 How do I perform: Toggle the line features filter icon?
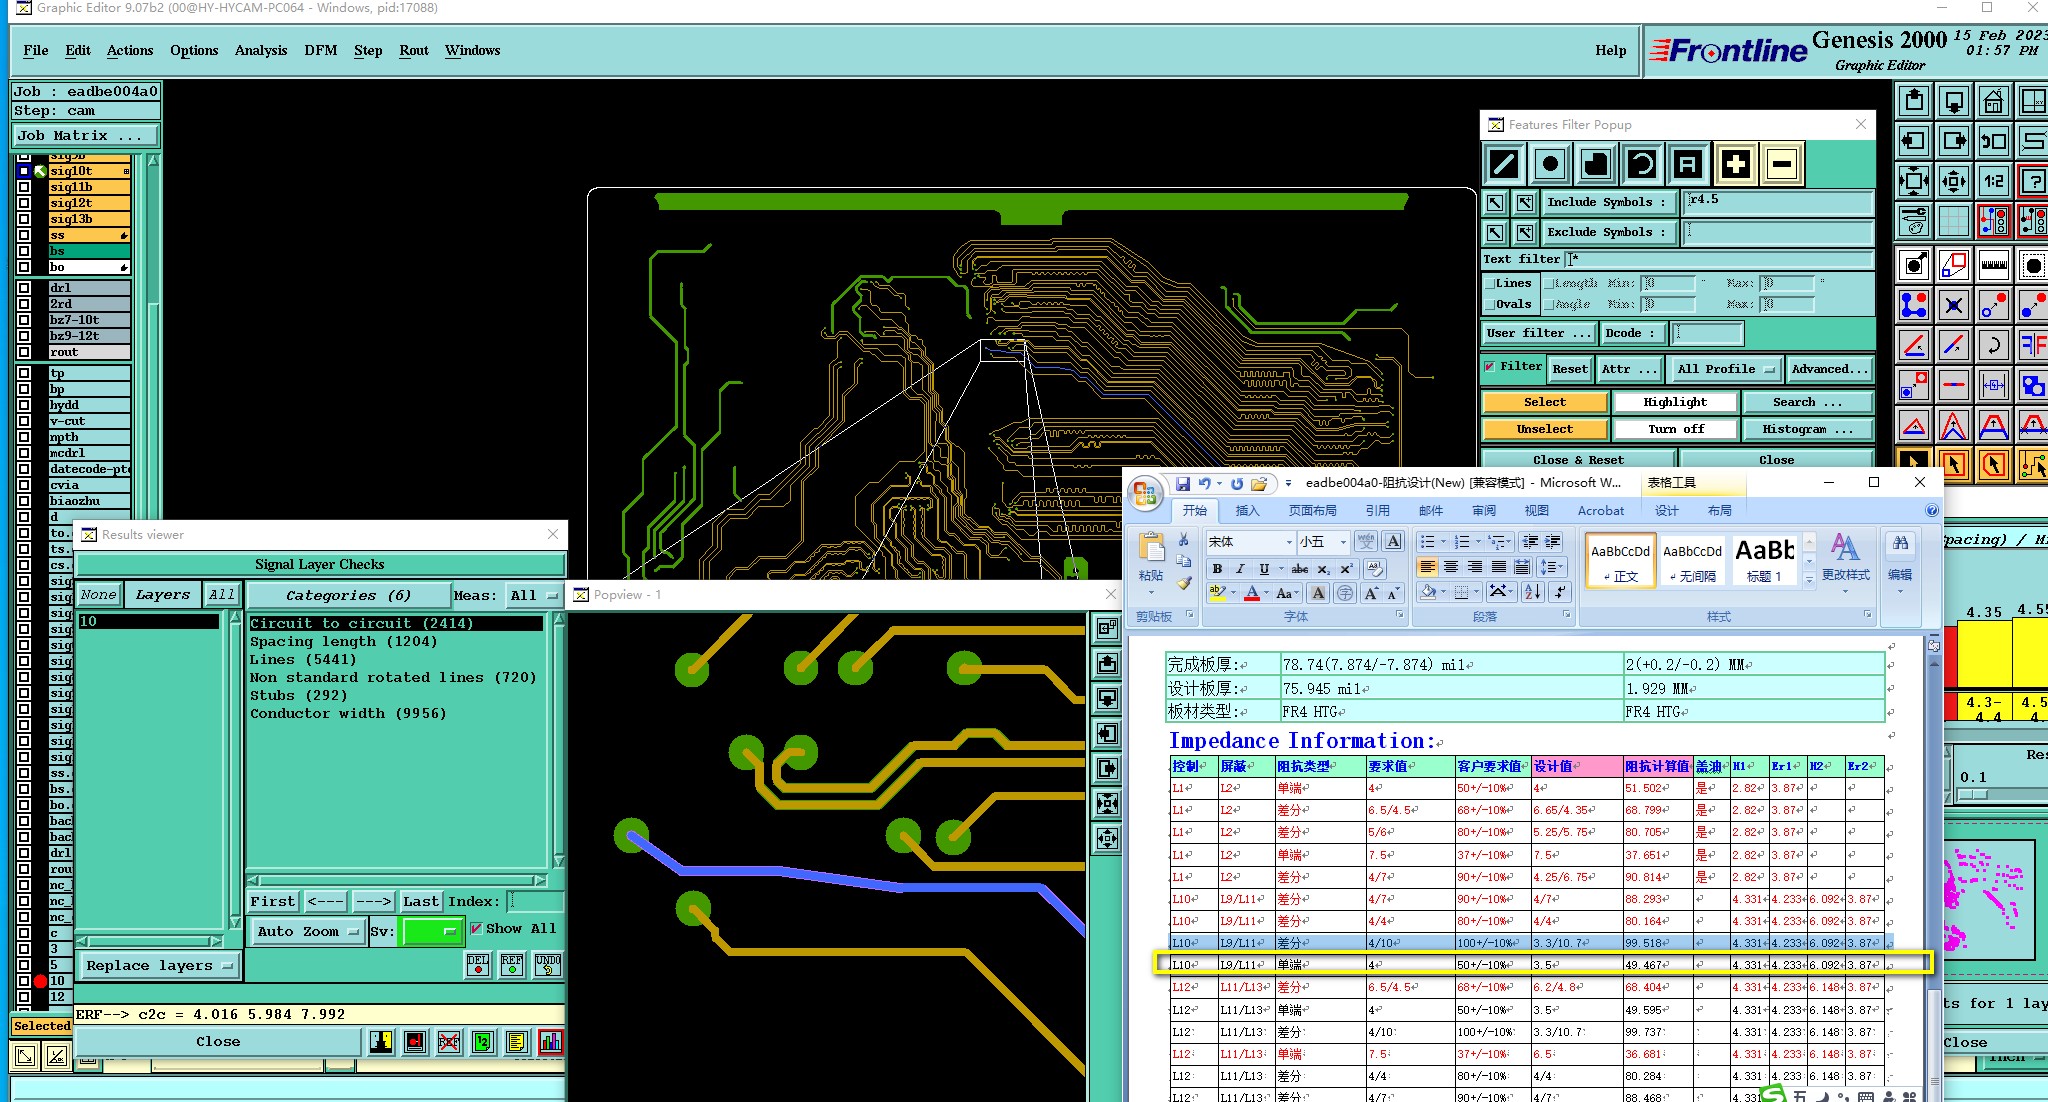pyautogui.click(x=1503, y=164)
